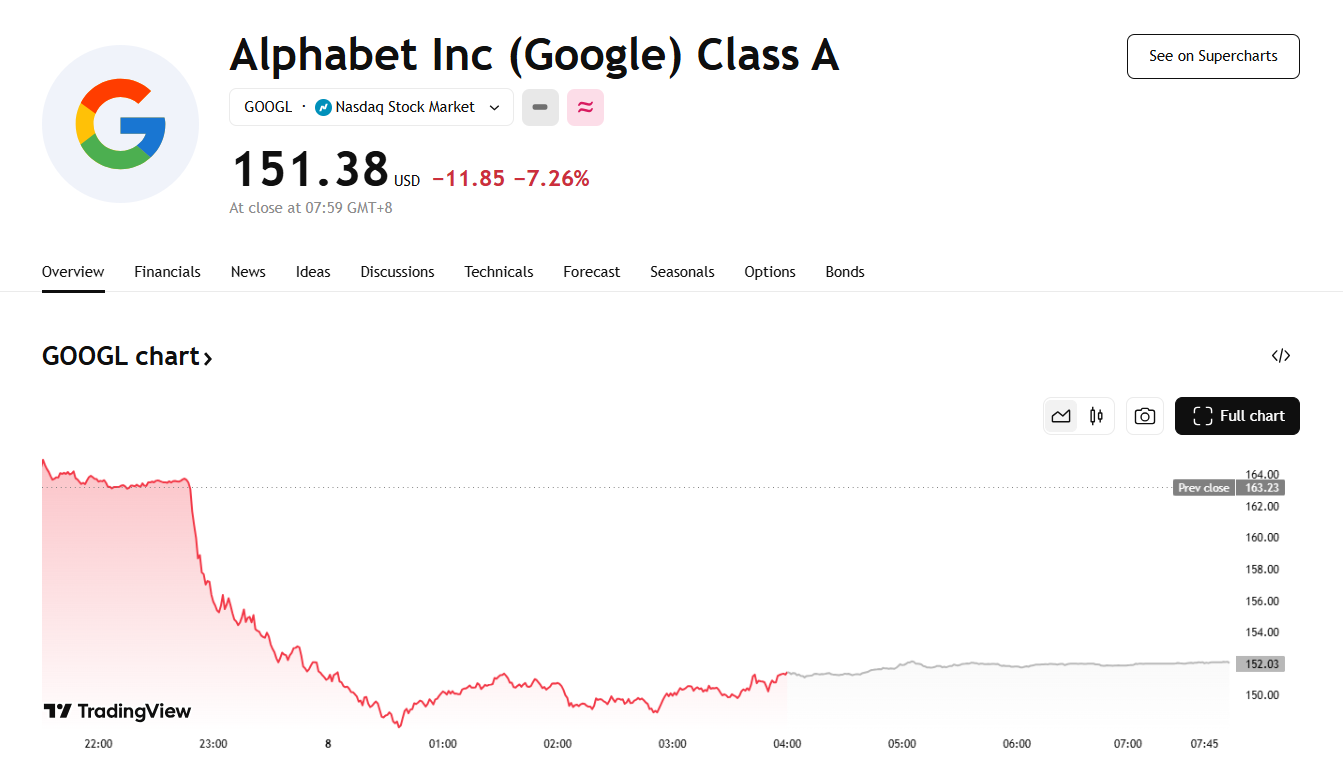The image size is (1343, 783).
Task: Open the Financials tab
Action: [x=167, y=272]
